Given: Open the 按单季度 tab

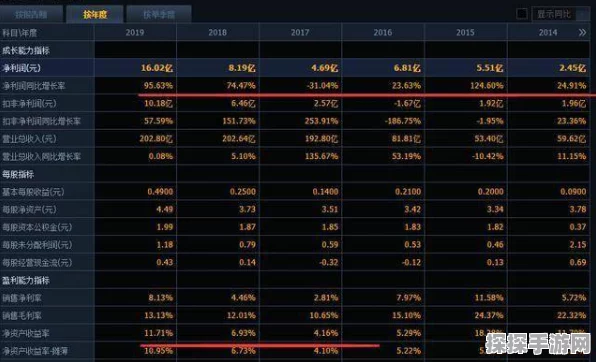Looking at the screenshot, I should click(159, 14).
